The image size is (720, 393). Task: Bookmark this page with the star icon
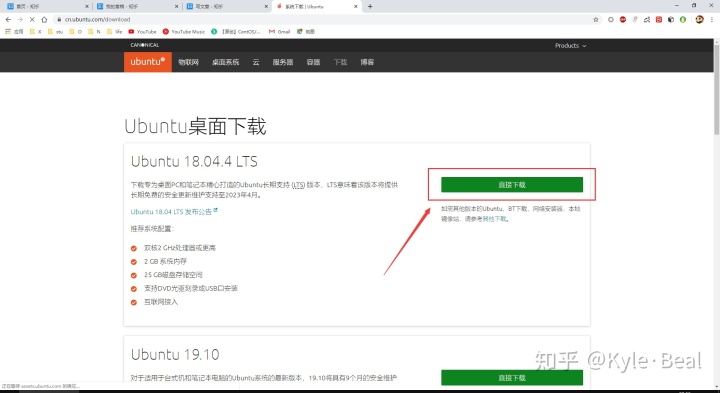[596, 20]
